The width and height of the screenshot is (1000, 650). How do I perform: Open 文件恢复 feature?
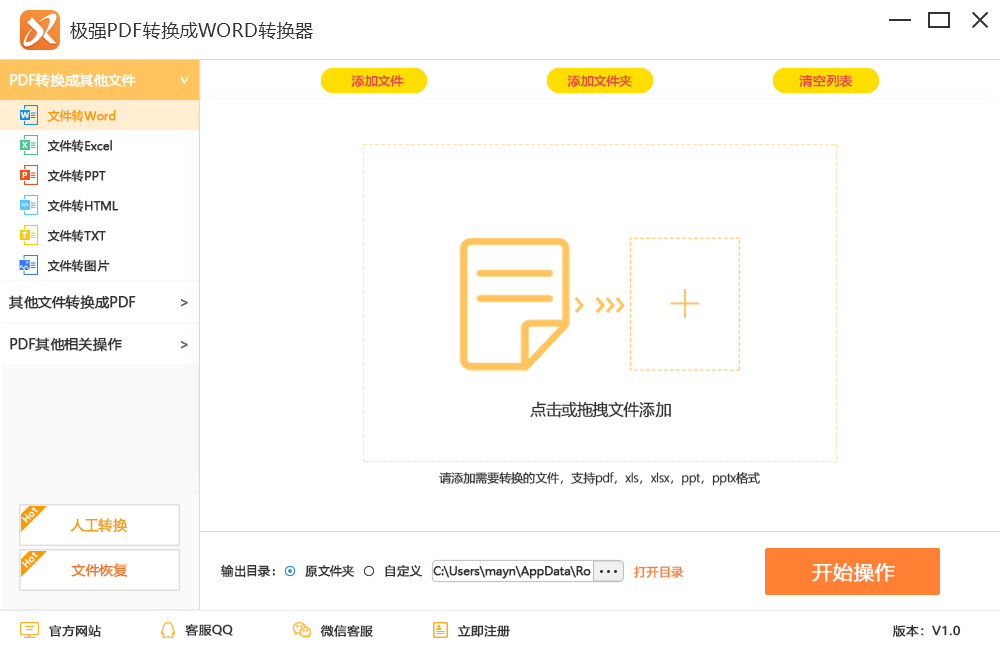pyautogui.click(x=99, y=570)
